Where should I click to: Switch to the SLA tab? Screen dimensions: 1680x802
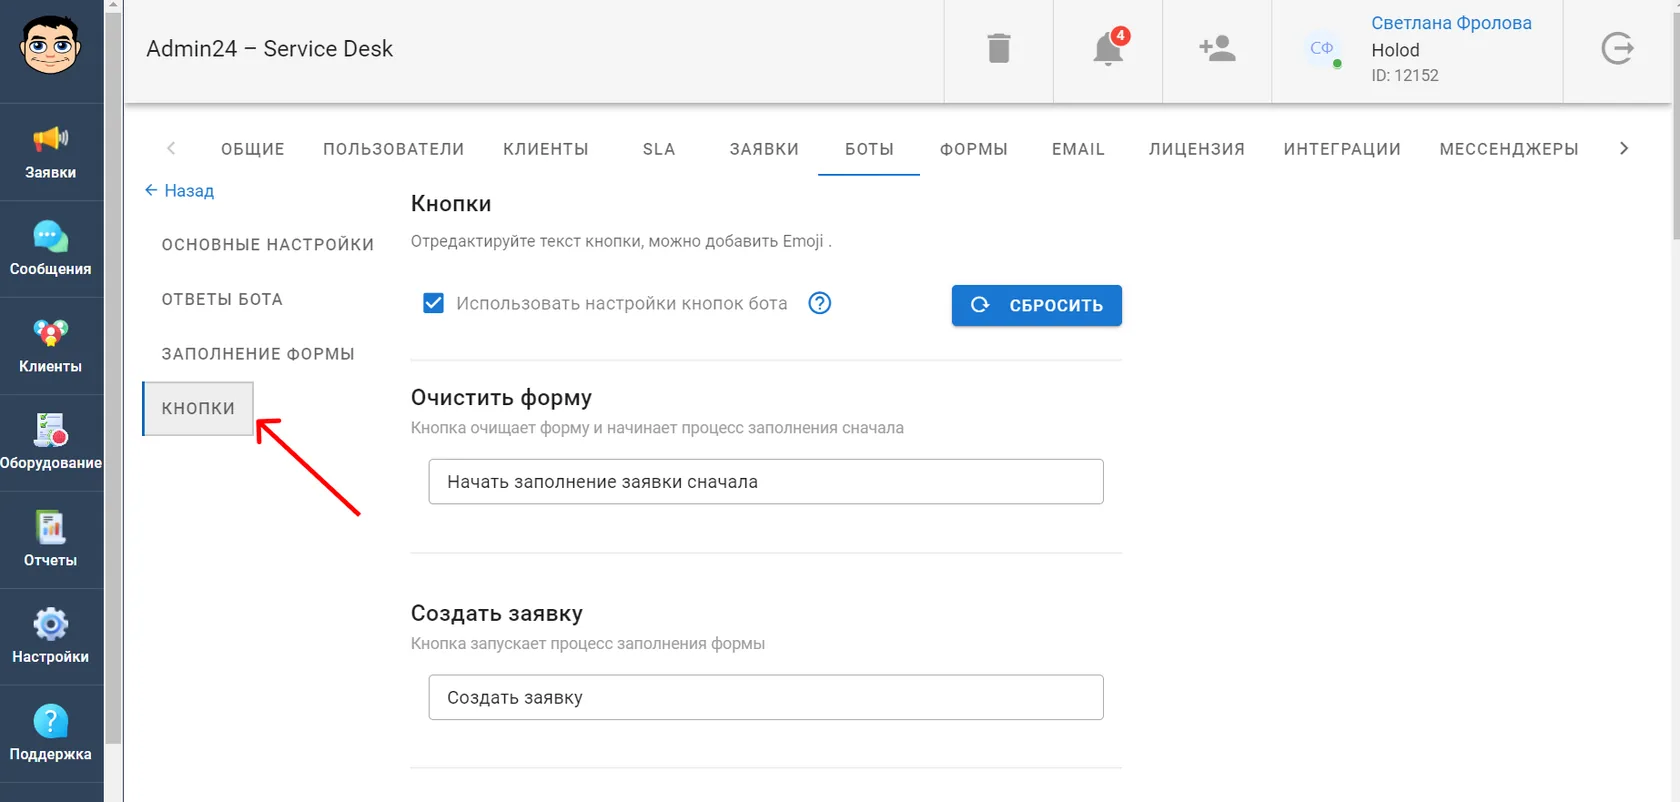tap(659, 149)
